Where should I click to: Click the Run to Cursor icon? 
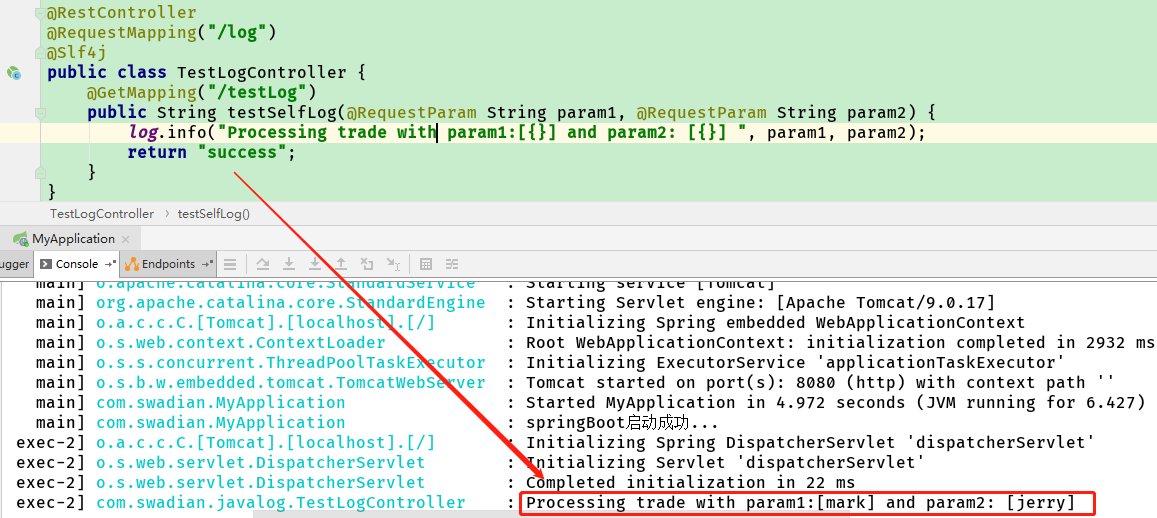(393, 264)
